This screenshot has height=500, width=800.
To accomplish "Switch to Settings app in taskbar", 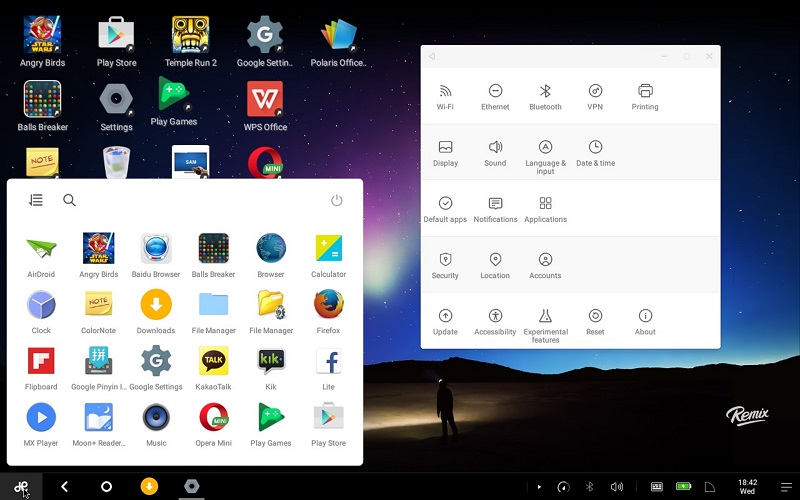I will [x=192, y=487].
